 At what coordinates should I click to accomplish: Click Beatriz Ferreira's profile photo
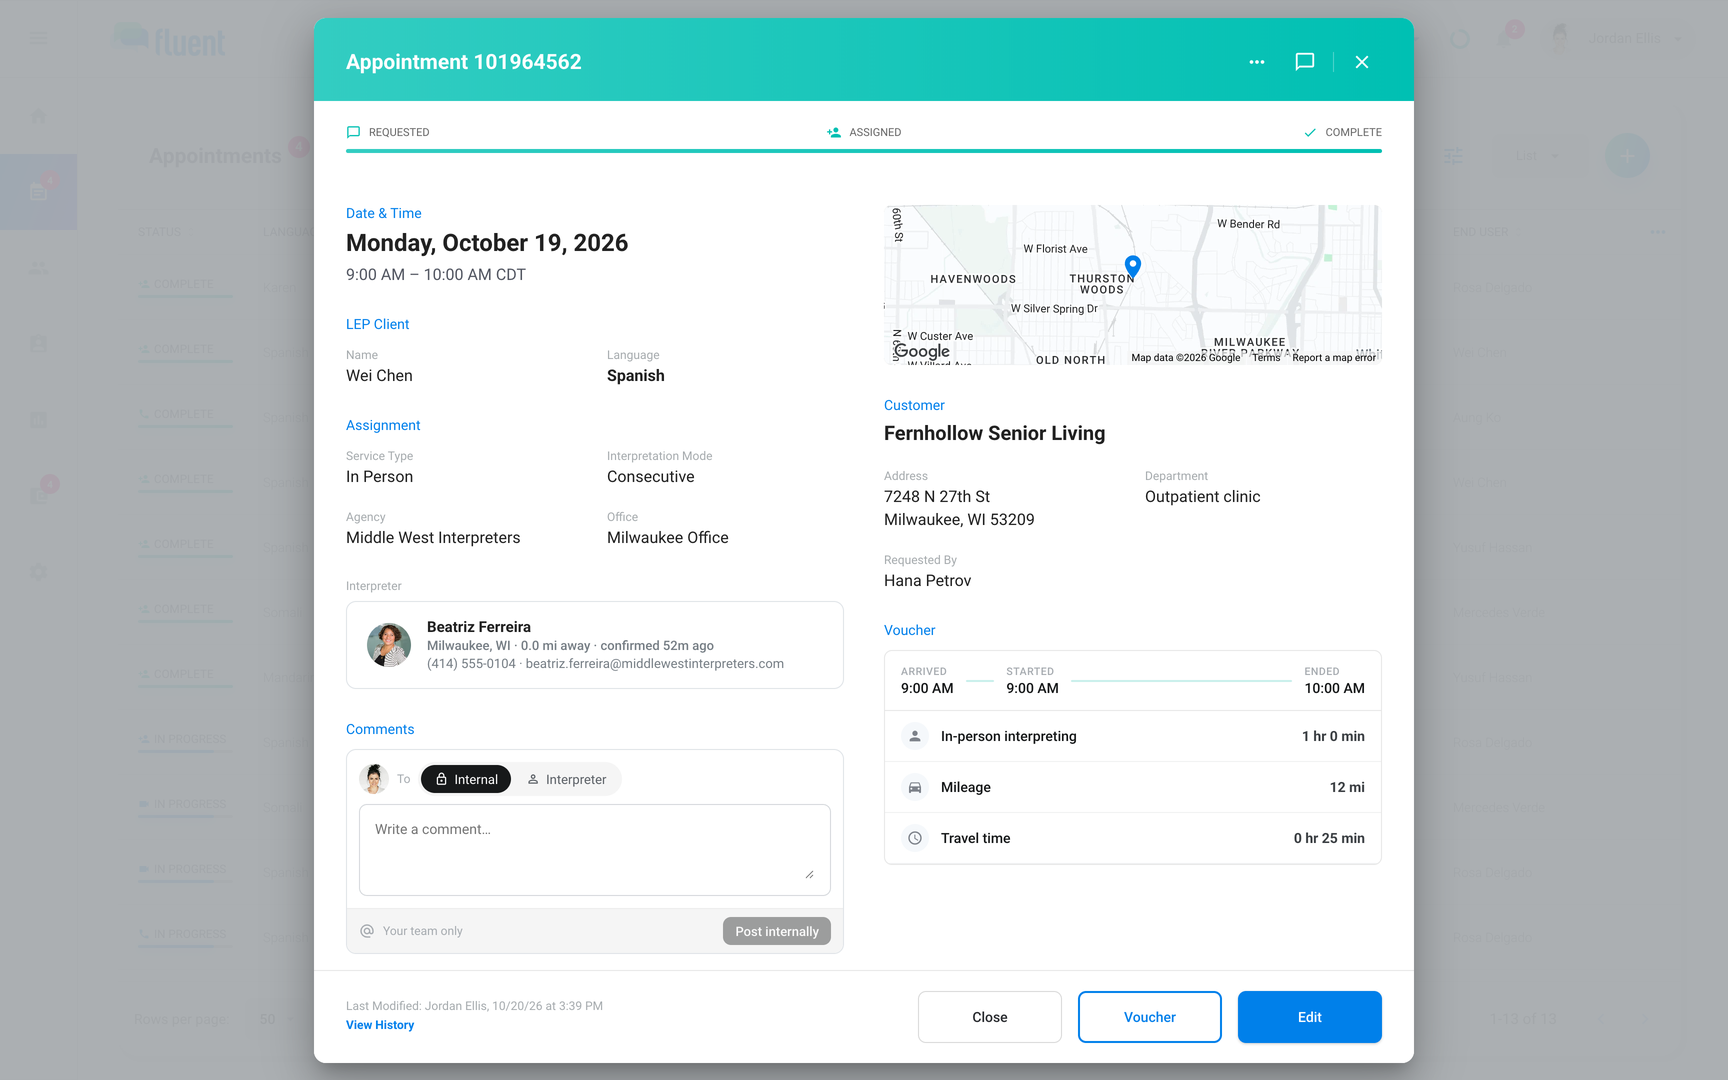pyautogui.click(x=389, y=645)
